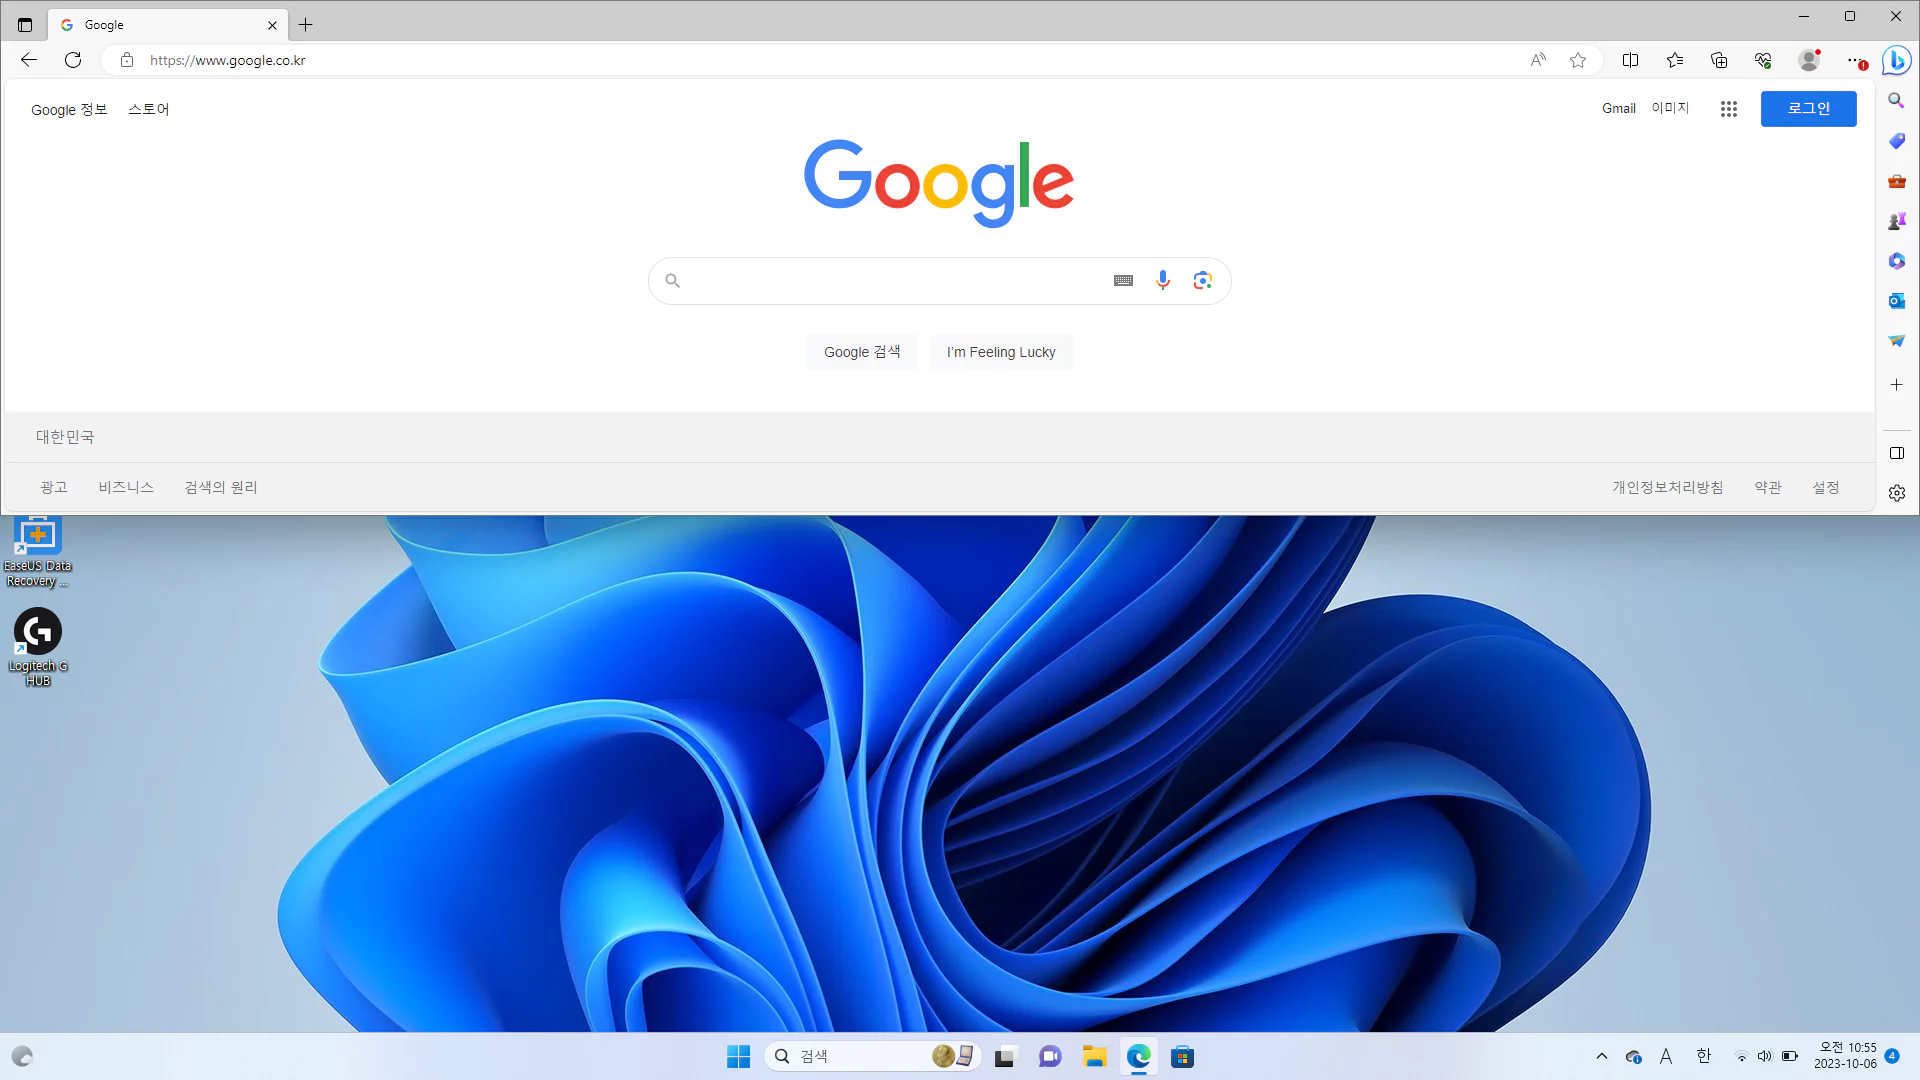The height and width of the screenshot is (1080, 1920).
Task: Open Microsoft Store from taskbar
Action: (1182, 1056)
